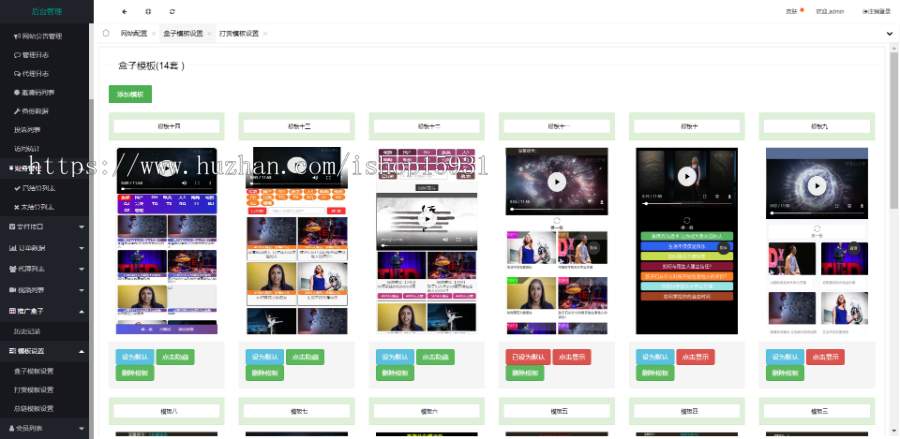Click the main page vertical scrollbar
This screenshot has width=900, height=439.
[x=894, y=131]
